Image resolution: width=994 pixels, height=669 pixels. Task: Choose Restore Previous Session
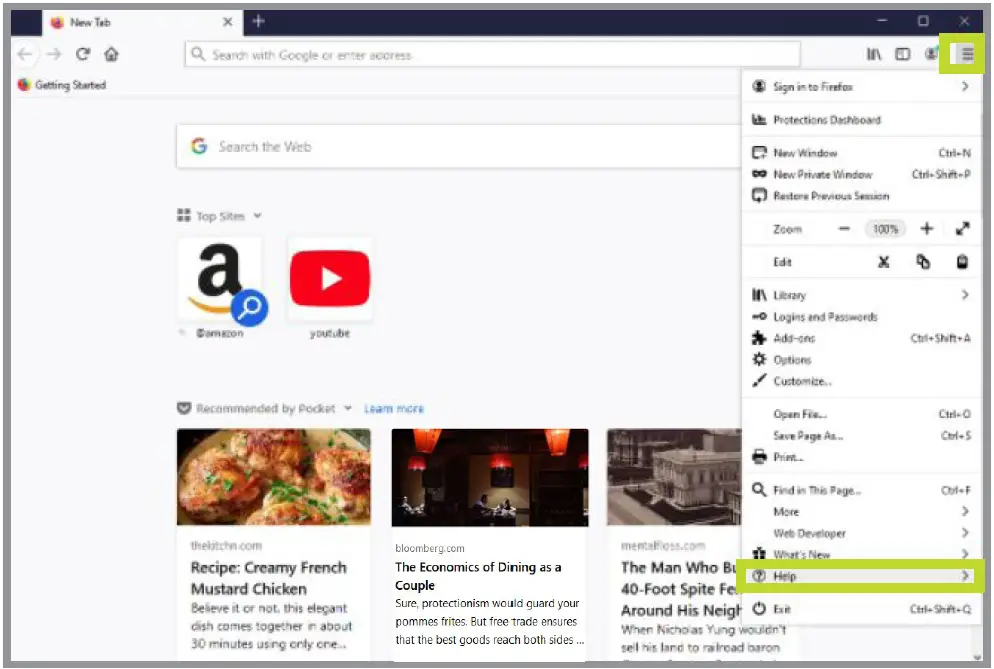(861, 196)
